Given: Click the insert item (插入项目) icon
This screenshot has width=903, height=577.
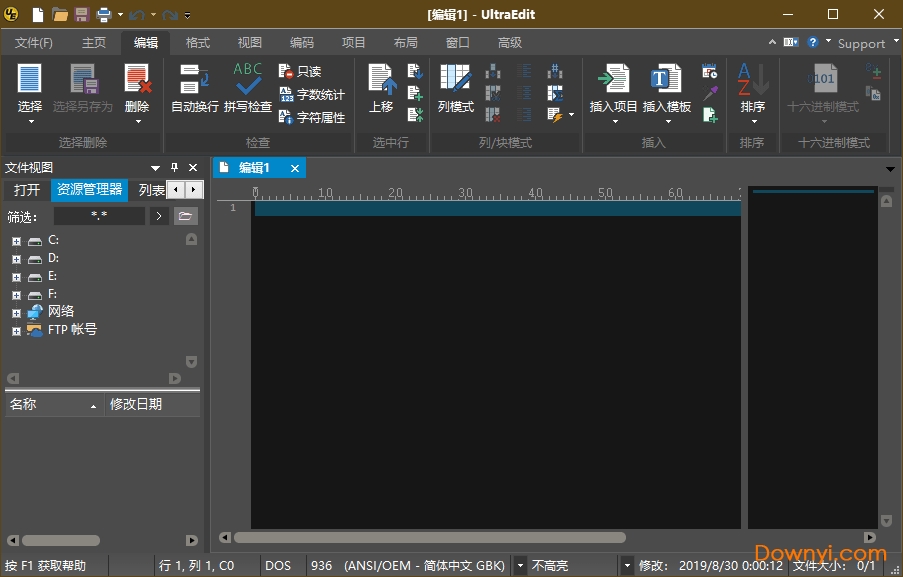Looking at the screenshot, I should click(613, 79).
